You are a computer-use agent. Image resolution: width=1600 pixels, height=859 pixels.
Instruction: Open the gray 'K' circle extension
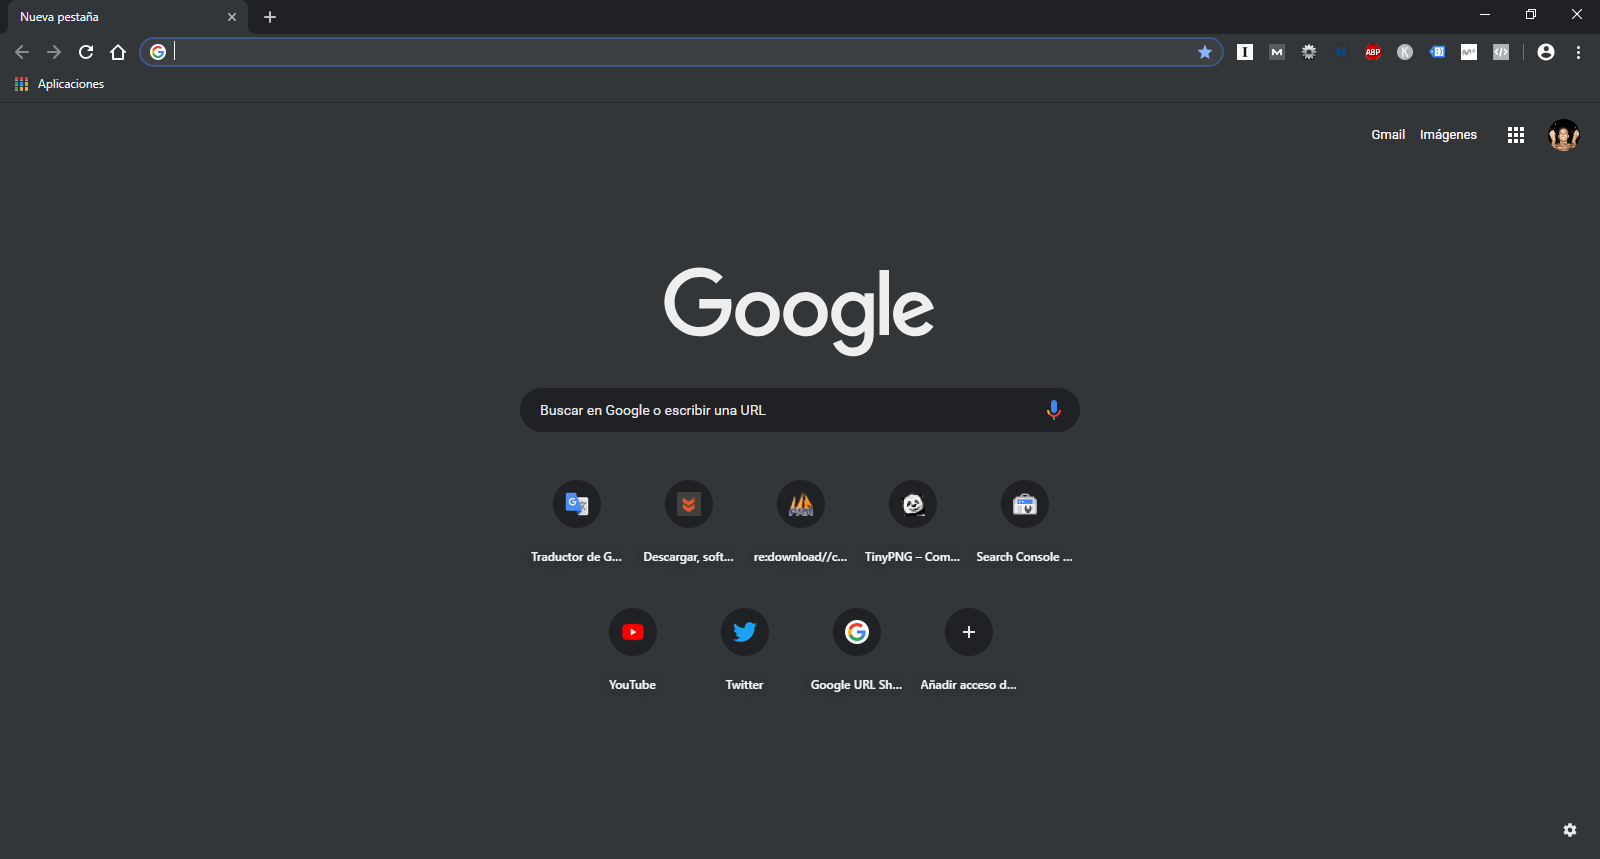[x=1405, y=52]
